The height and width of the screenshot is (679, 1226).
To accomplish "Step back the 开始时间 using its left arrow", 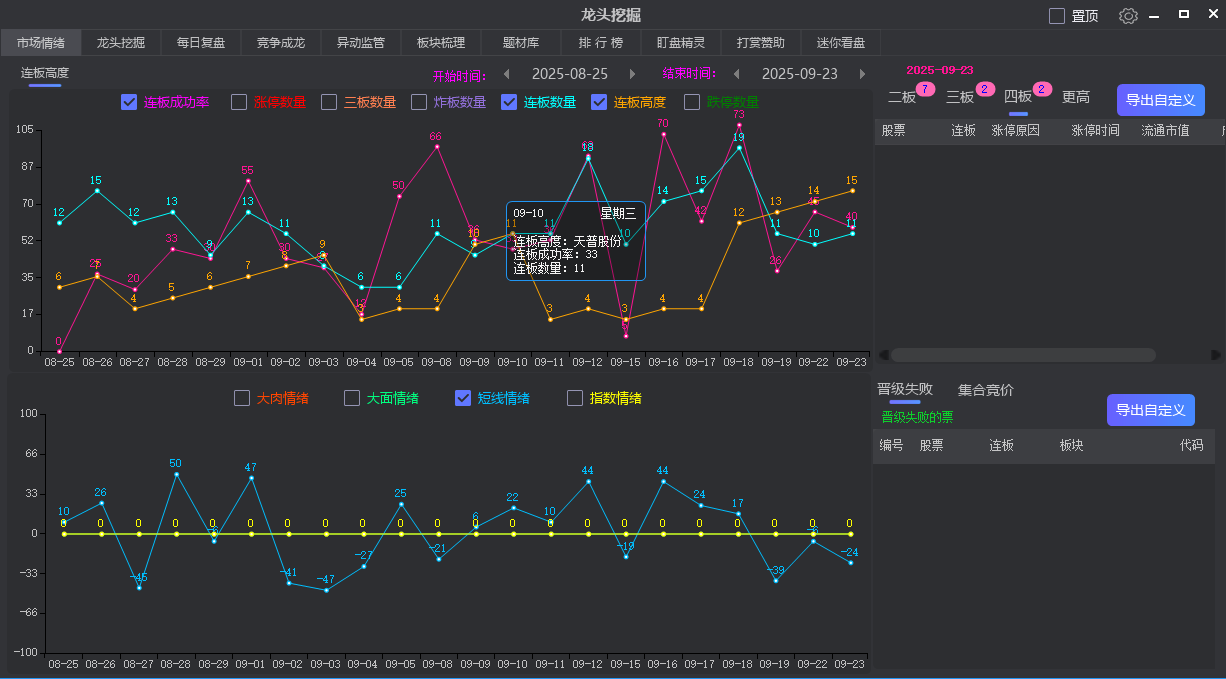I will 508,74.
